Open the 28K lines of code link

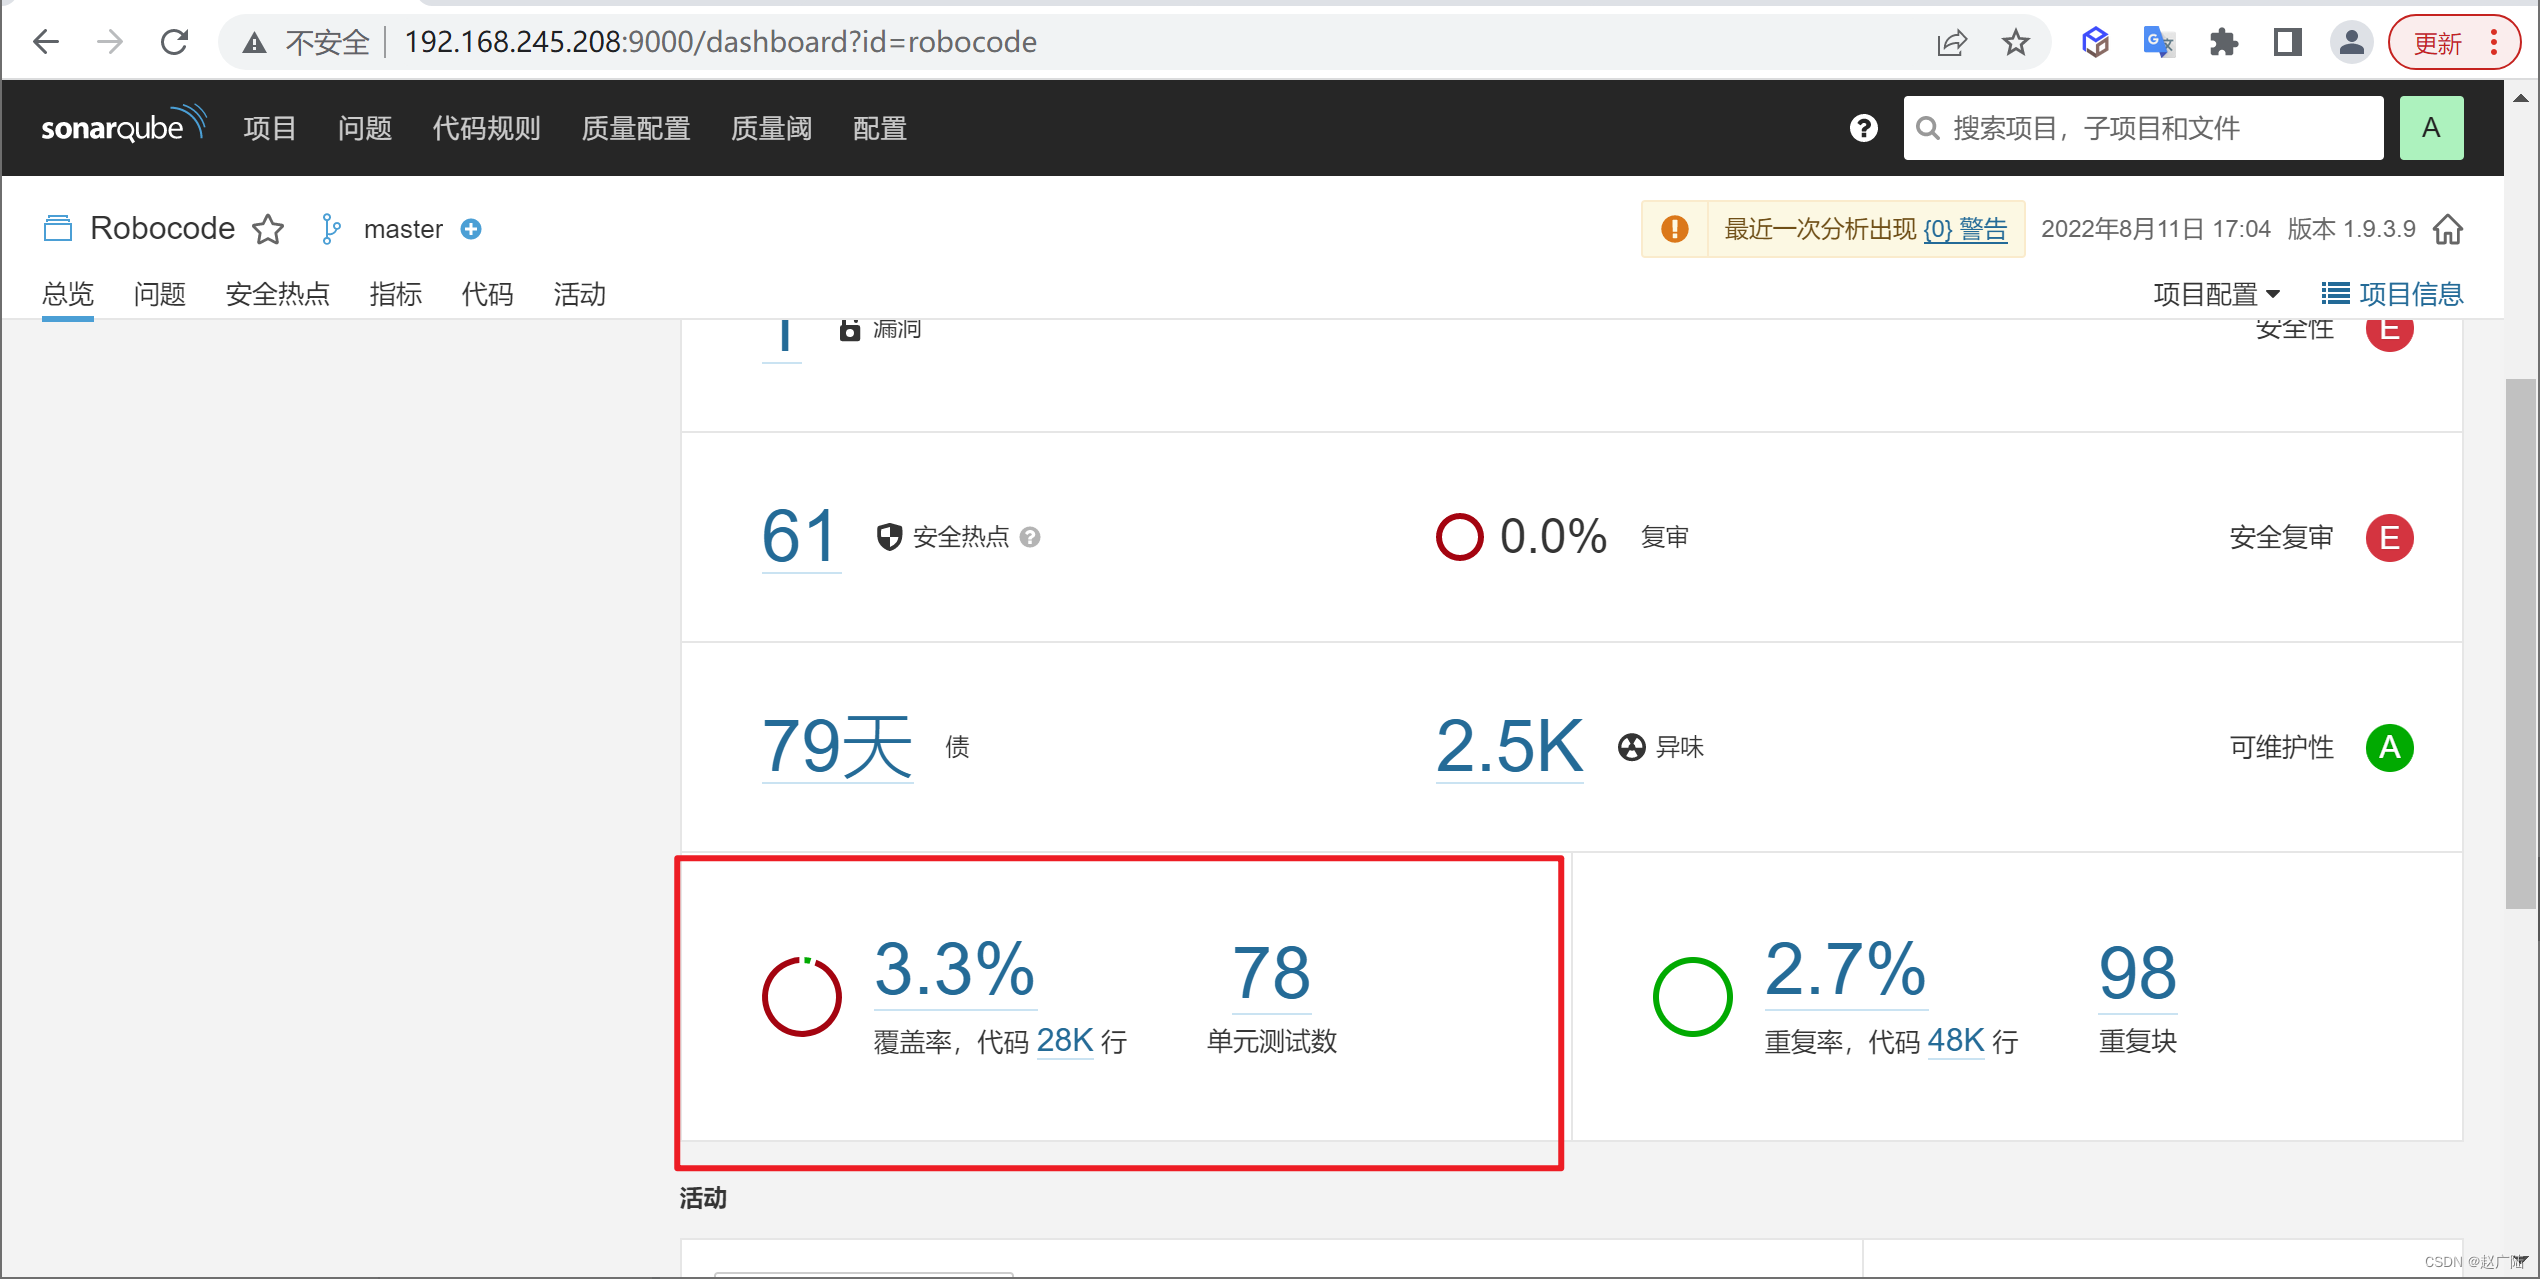(1065, 1041)
